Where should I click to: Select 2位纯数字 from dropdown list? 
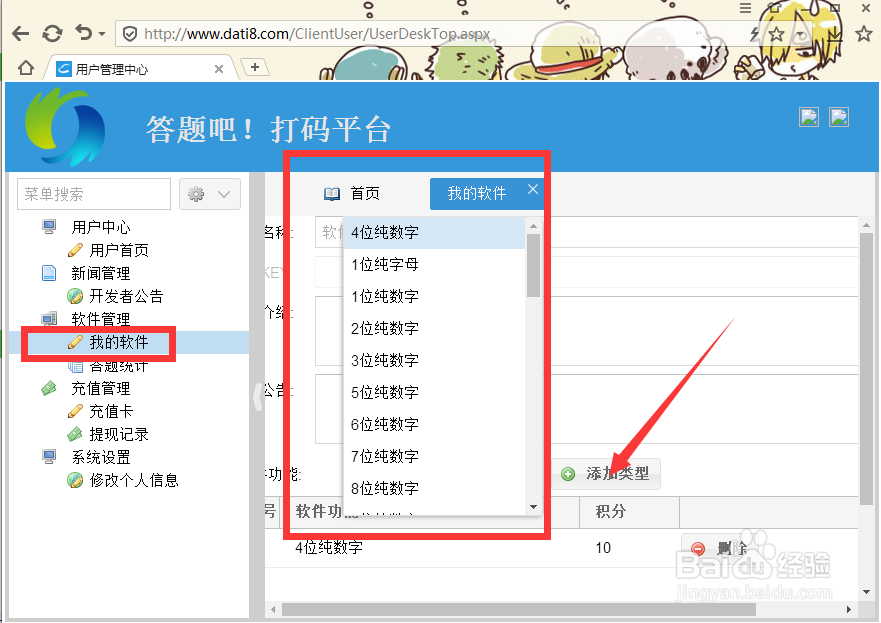[434, 329]
